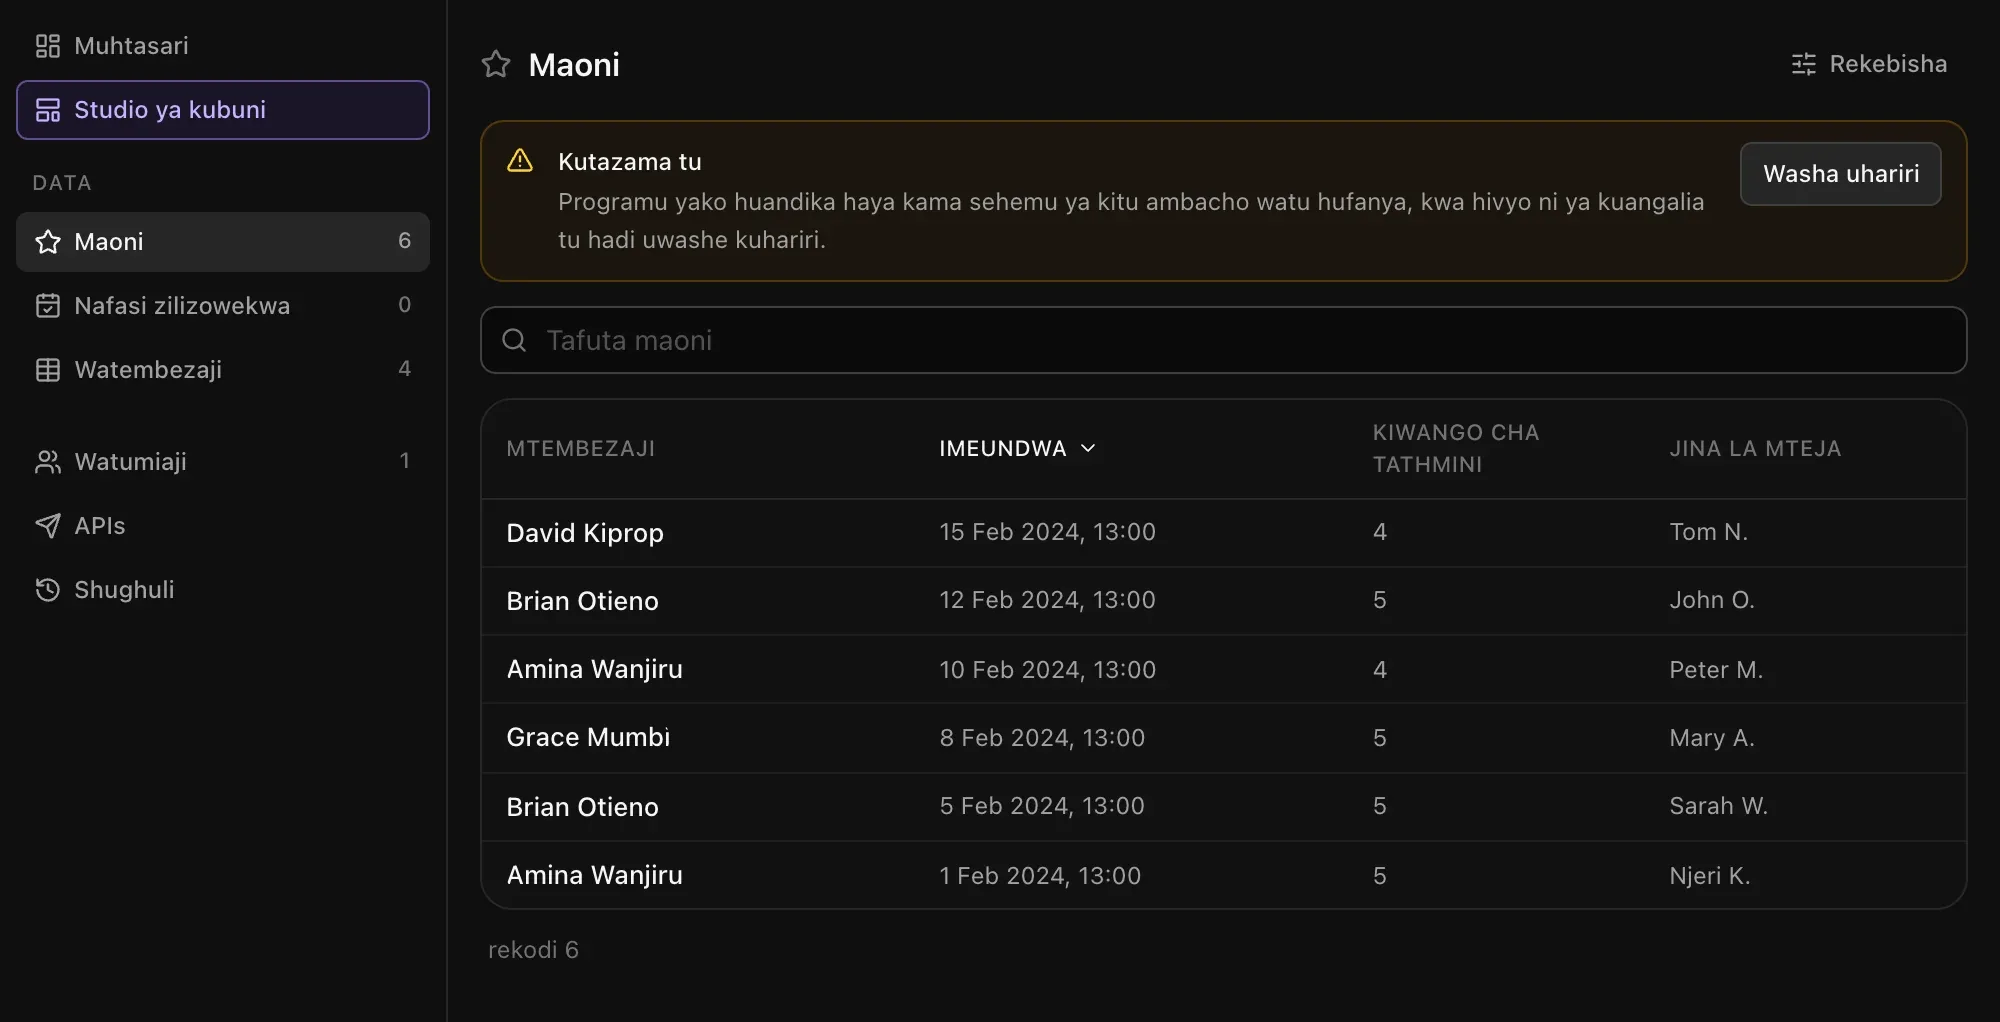Click customer name Sarah W.
The width and height of the screenshot is (2000, 1022).
coord(1718,806)
